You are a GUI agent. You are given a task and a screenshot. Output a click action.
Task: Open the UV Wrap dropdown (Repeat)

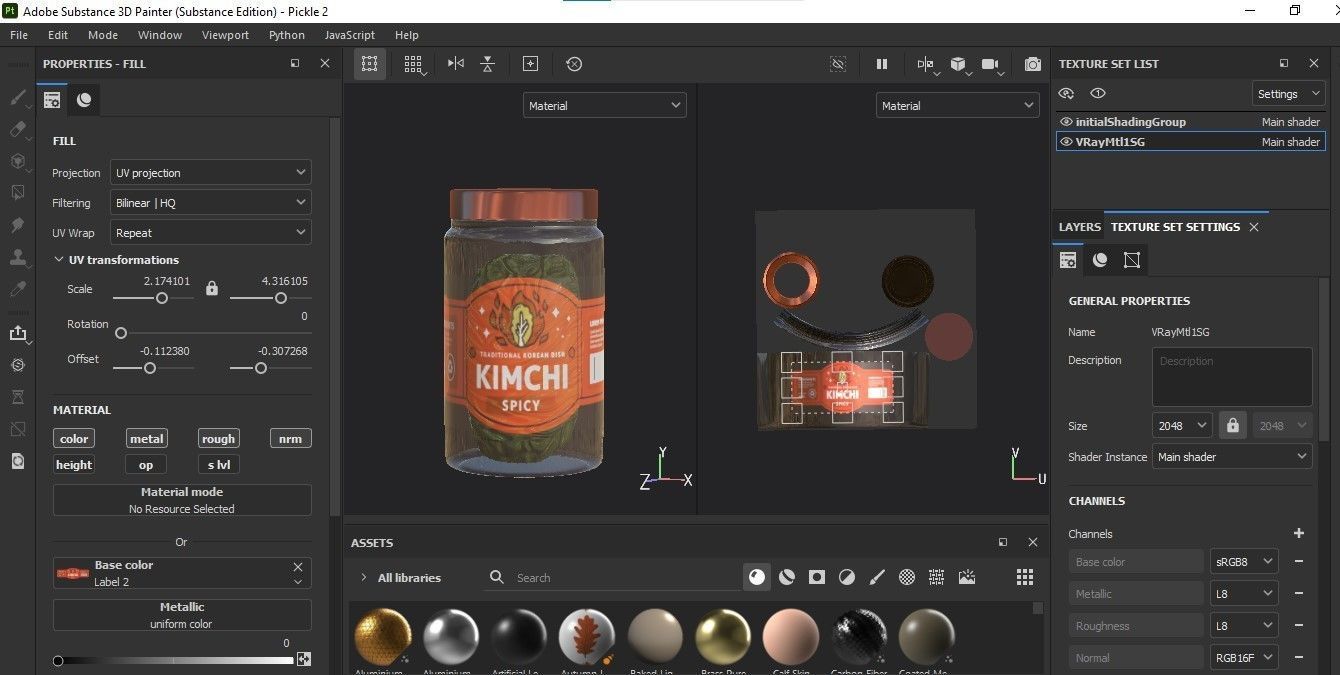tap(210, 232)
